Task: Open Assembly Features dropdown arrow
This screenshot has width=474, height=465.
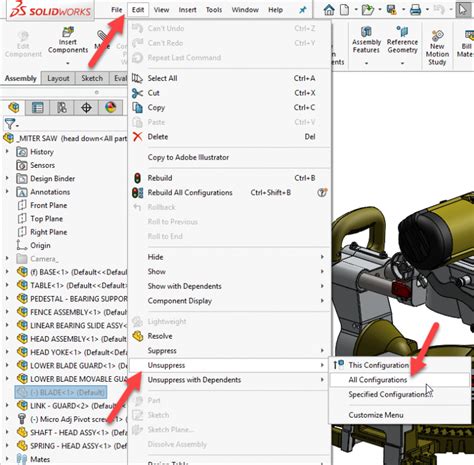Action: pos(366,63)
